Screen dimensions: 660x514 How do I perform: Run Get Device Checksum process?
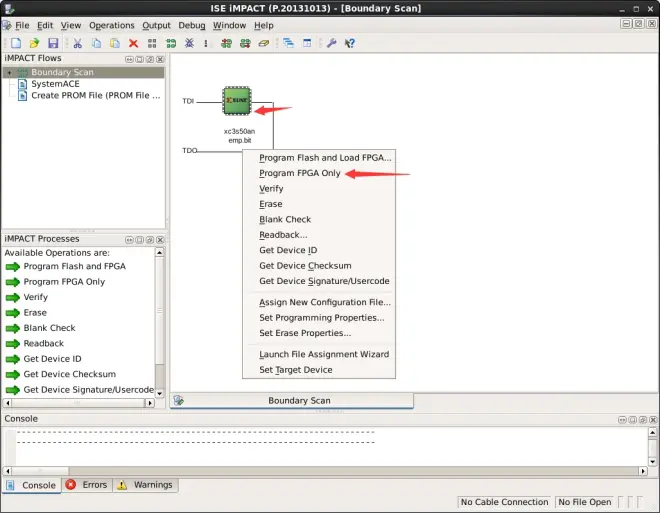[69, 374]
